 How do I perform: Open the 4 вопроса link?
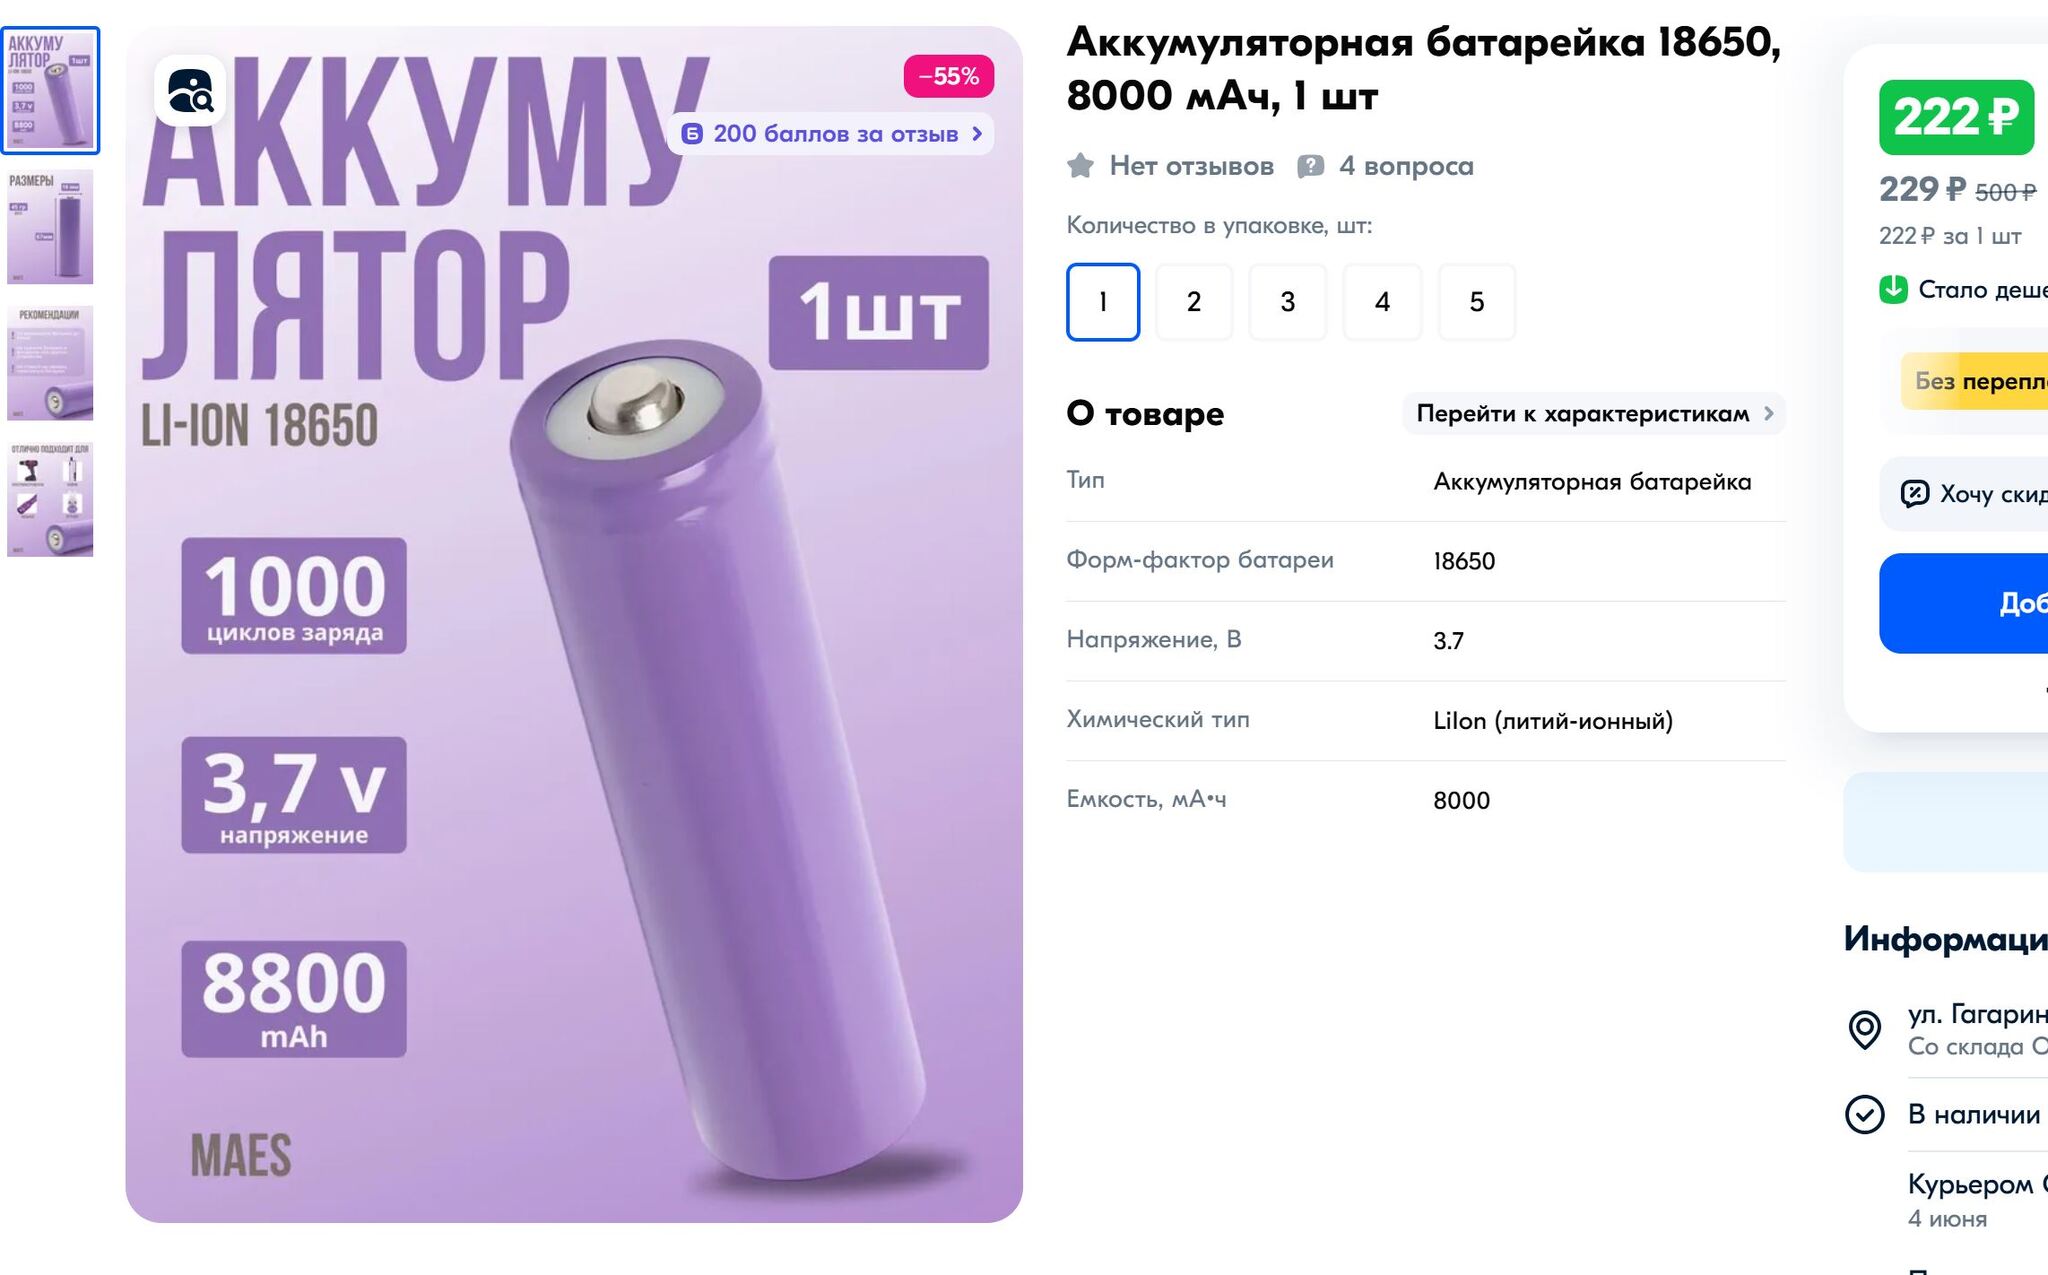click(1405, 166)
